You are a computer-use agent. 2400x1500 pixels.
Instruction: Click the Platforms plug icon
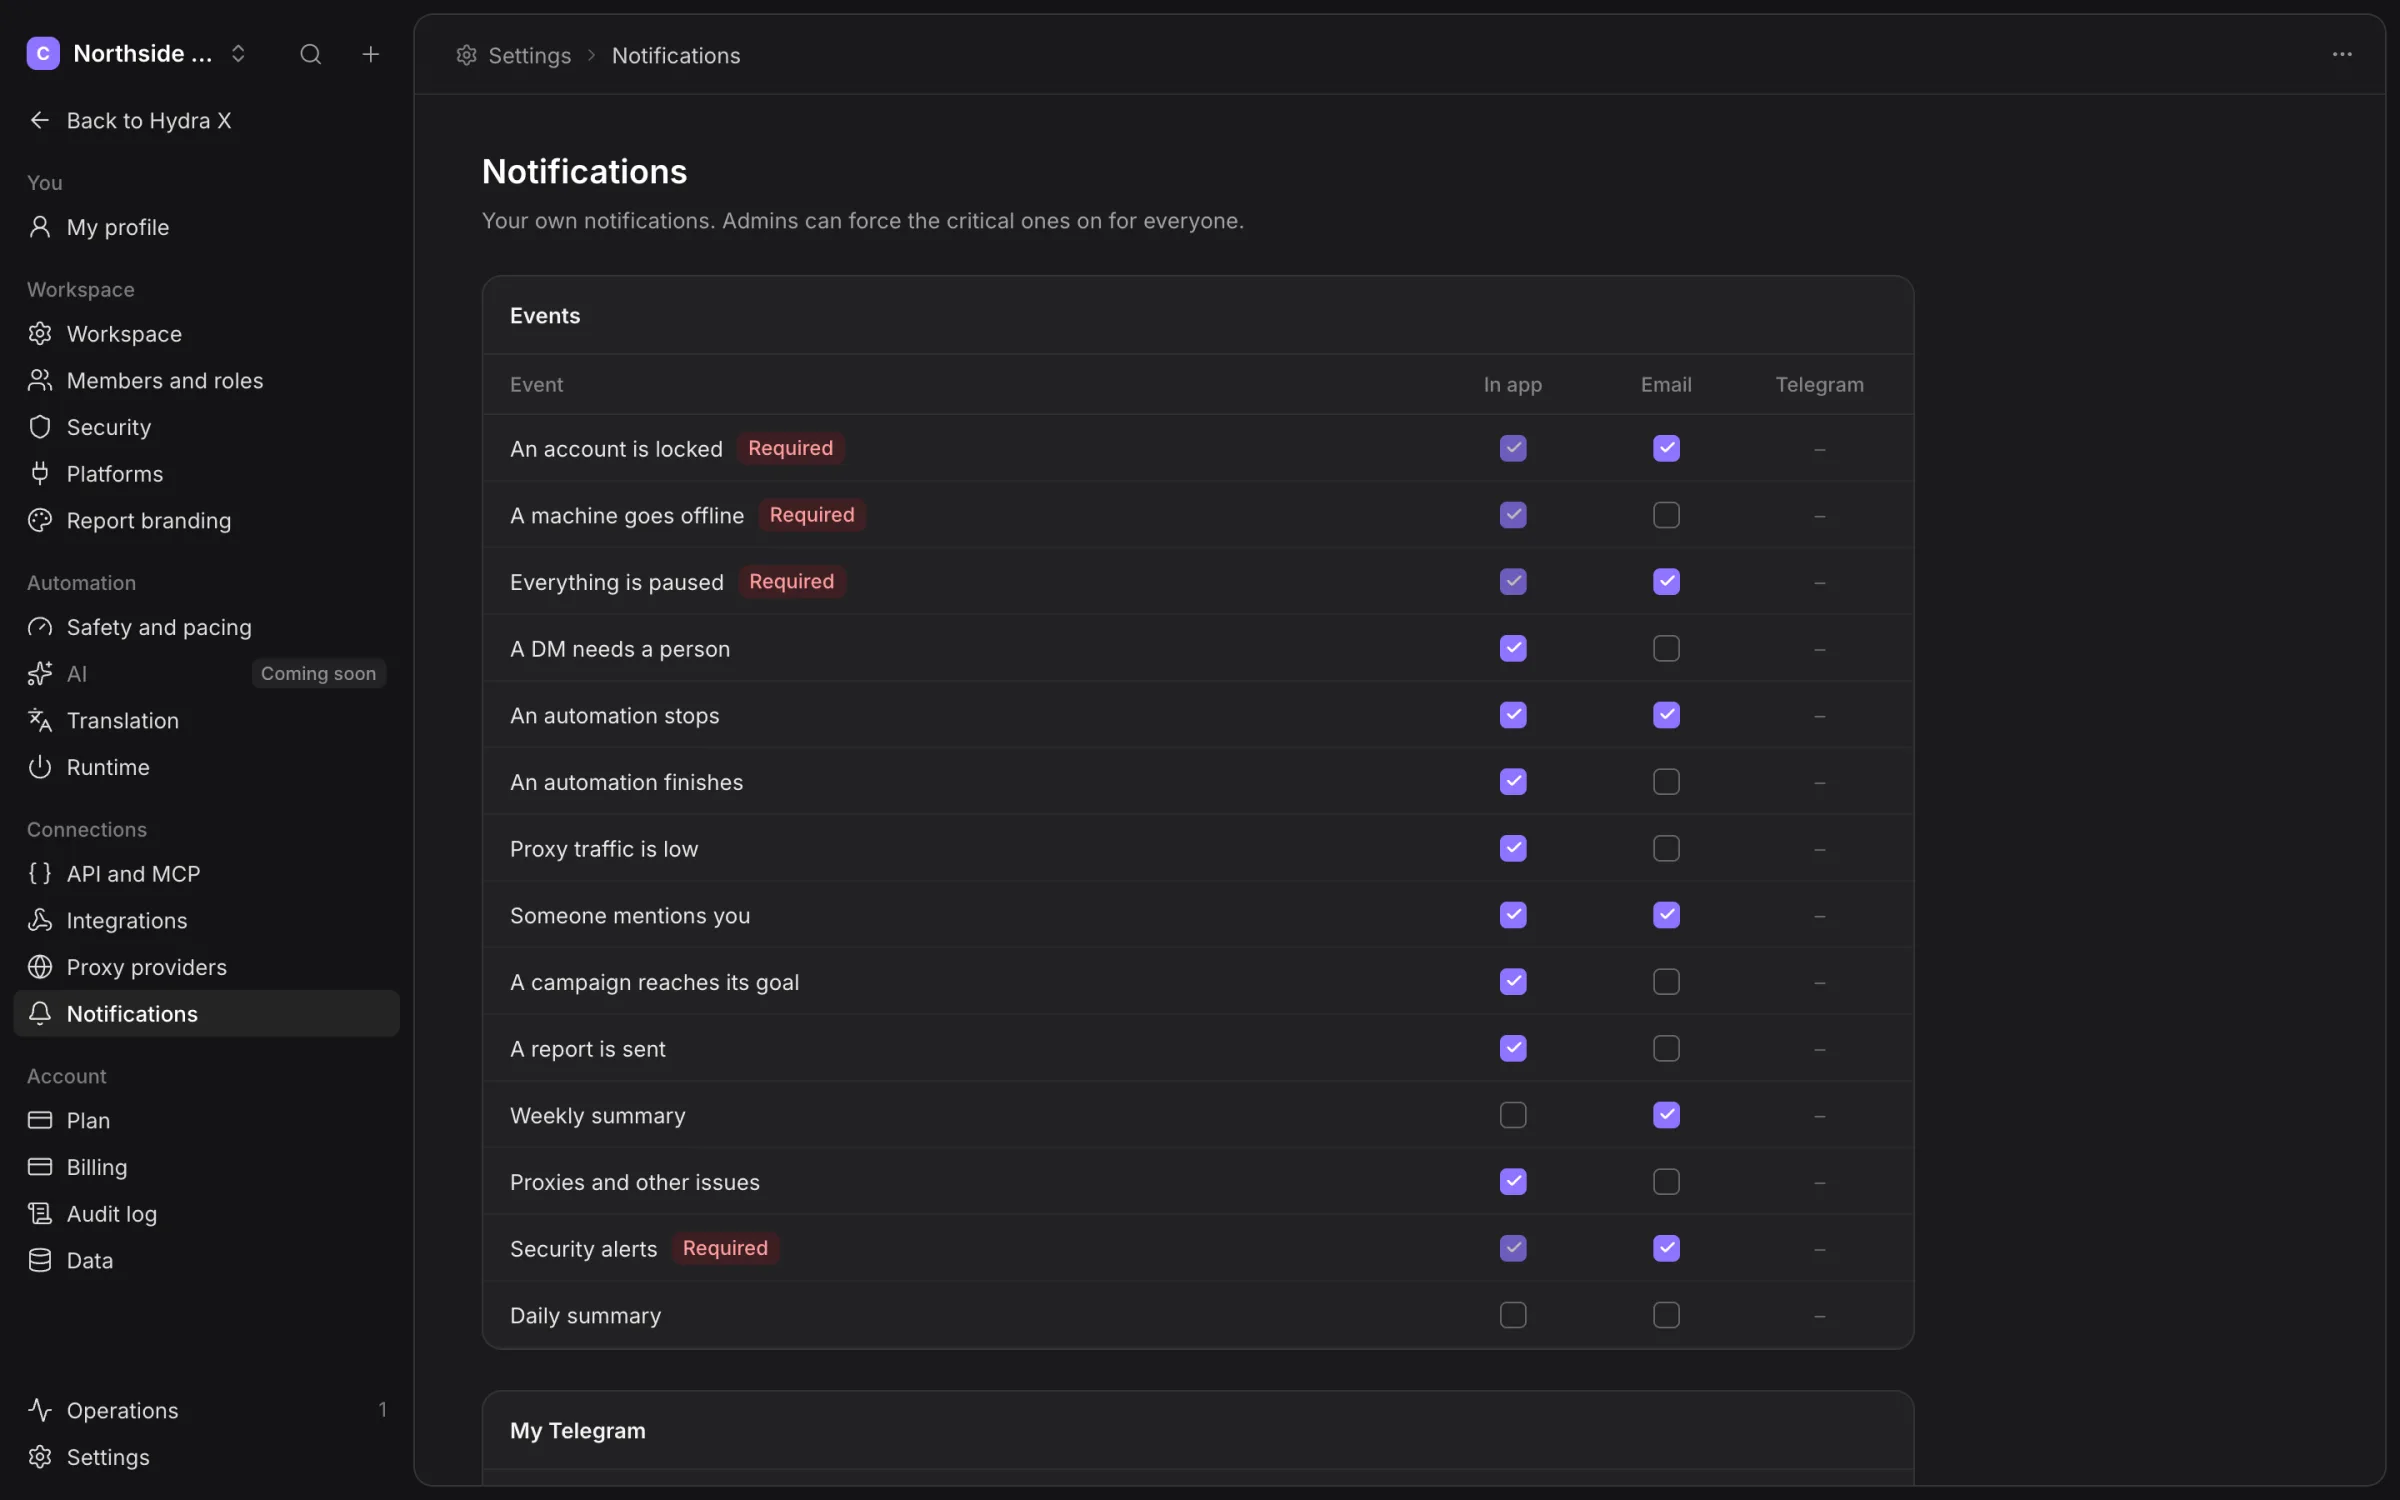pos(40,474)
